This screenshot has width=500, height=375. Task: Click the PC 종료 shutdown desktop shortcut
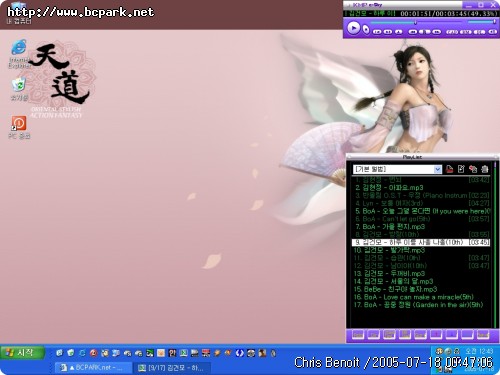tap(19, 127)
